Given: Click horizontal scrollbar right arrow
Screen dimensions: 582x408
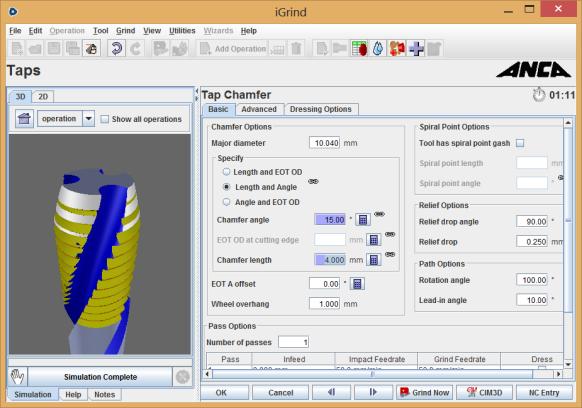Looking at the screenshot, I should click(x=559, y=374).
